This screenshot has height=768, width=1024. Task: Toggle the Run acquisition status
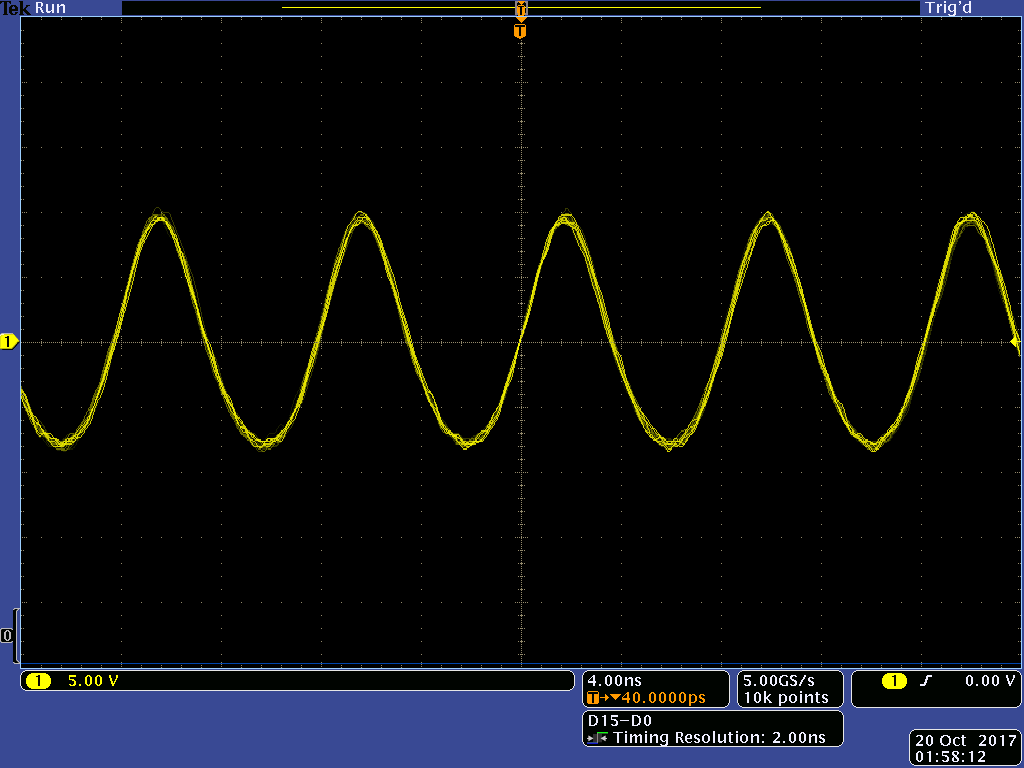pos(51,8)
